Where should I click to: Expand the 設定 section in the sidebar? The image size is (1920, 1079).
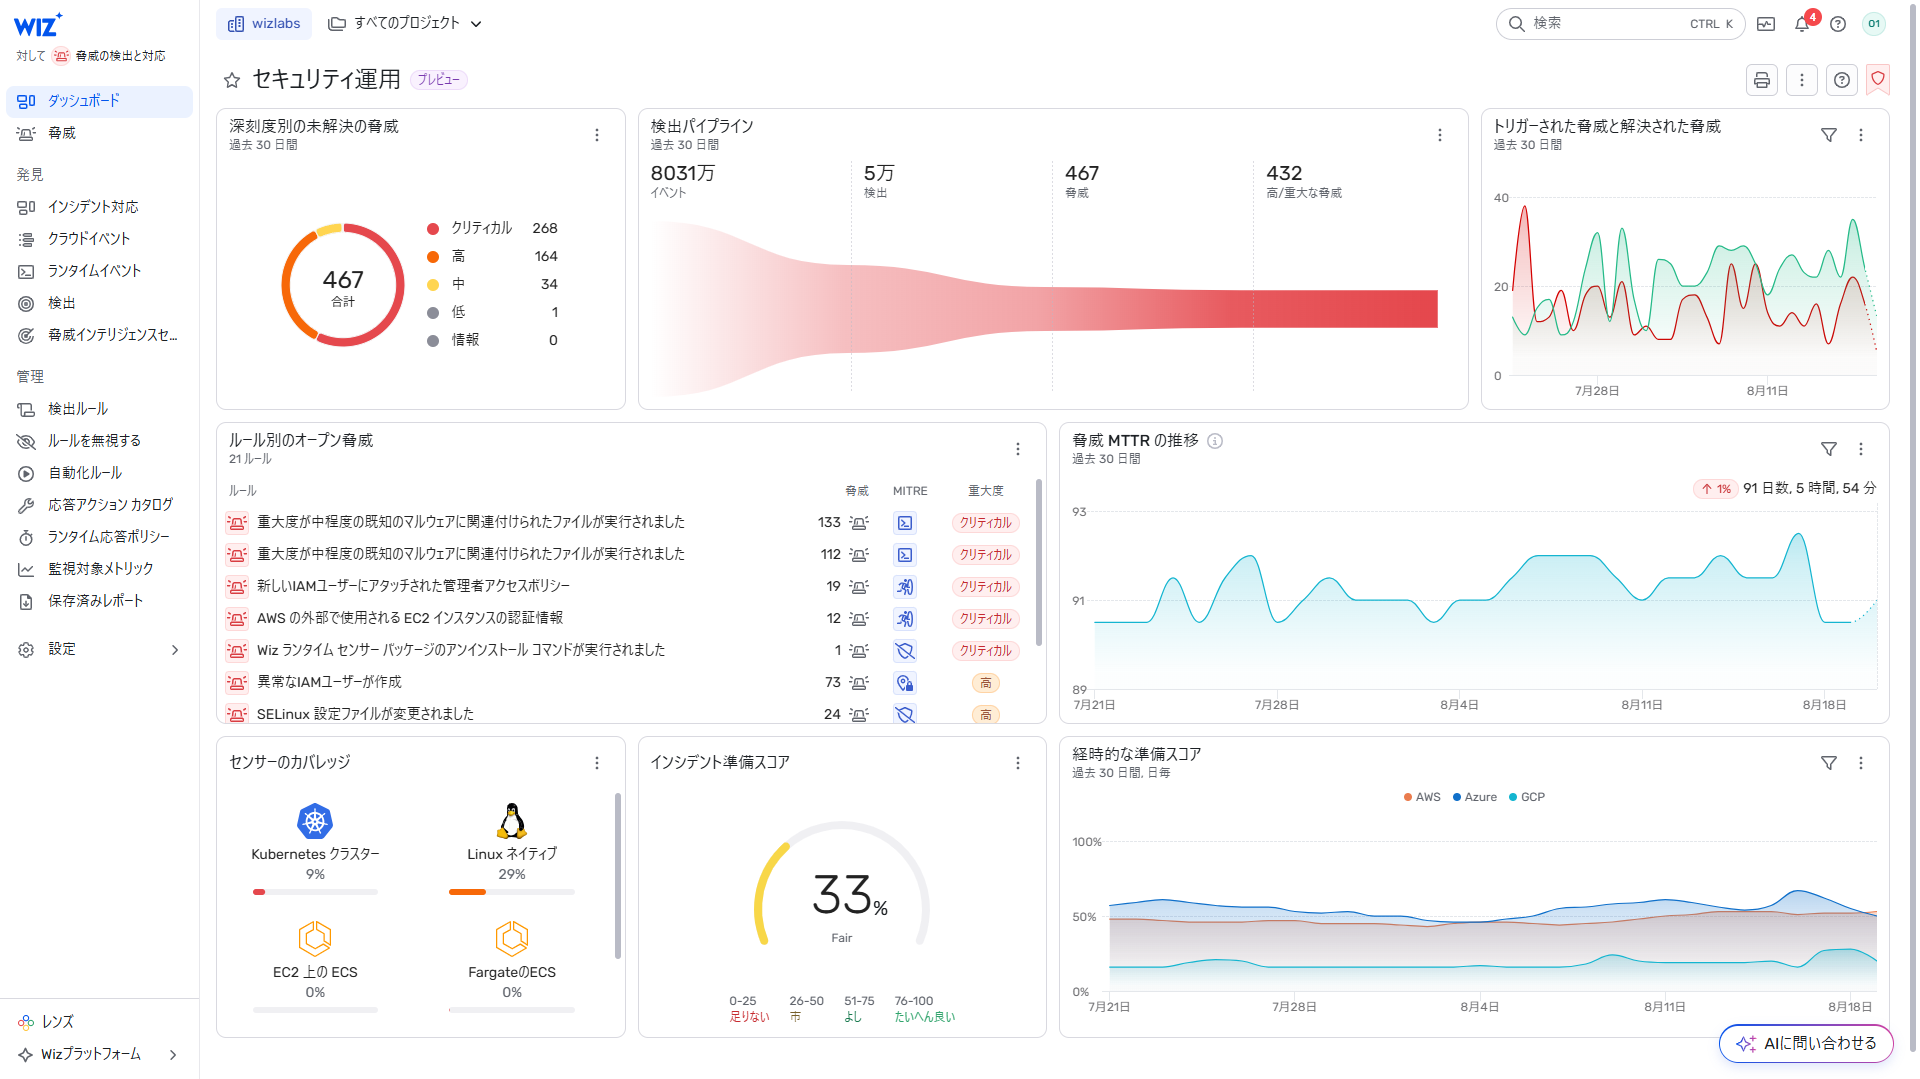click(62, 648)
